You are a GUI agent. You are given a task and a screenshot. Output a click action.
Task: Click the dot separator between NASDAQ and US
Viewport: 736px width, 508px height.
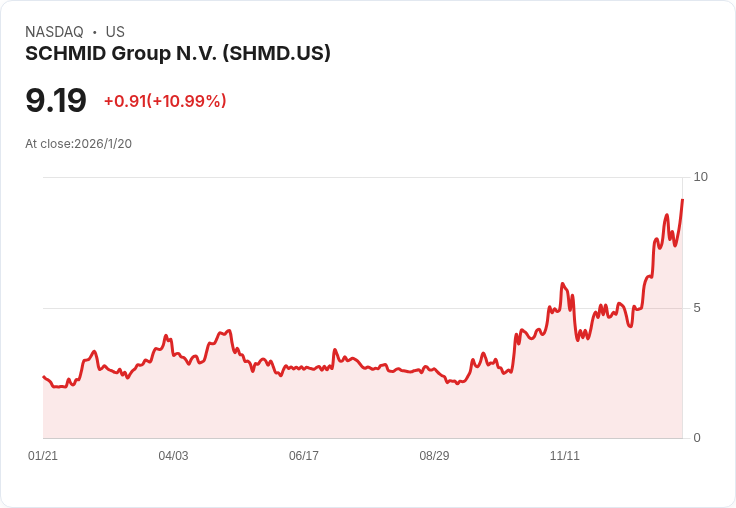pyautogui.click(x=94, y=32)
